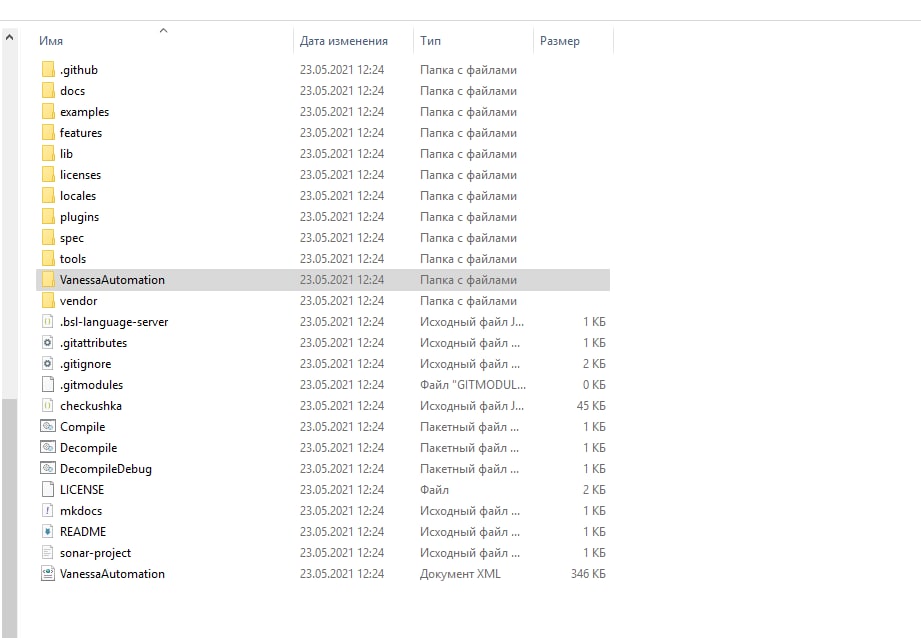Select the mkdocs file name

(x=80, y=511)
